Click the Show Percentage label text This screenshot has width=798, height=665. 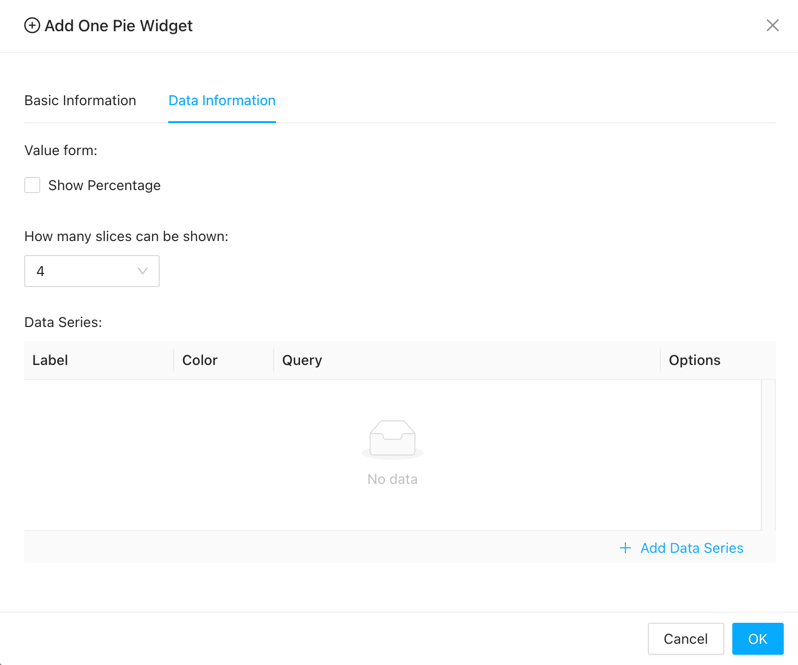pos(104,186)
